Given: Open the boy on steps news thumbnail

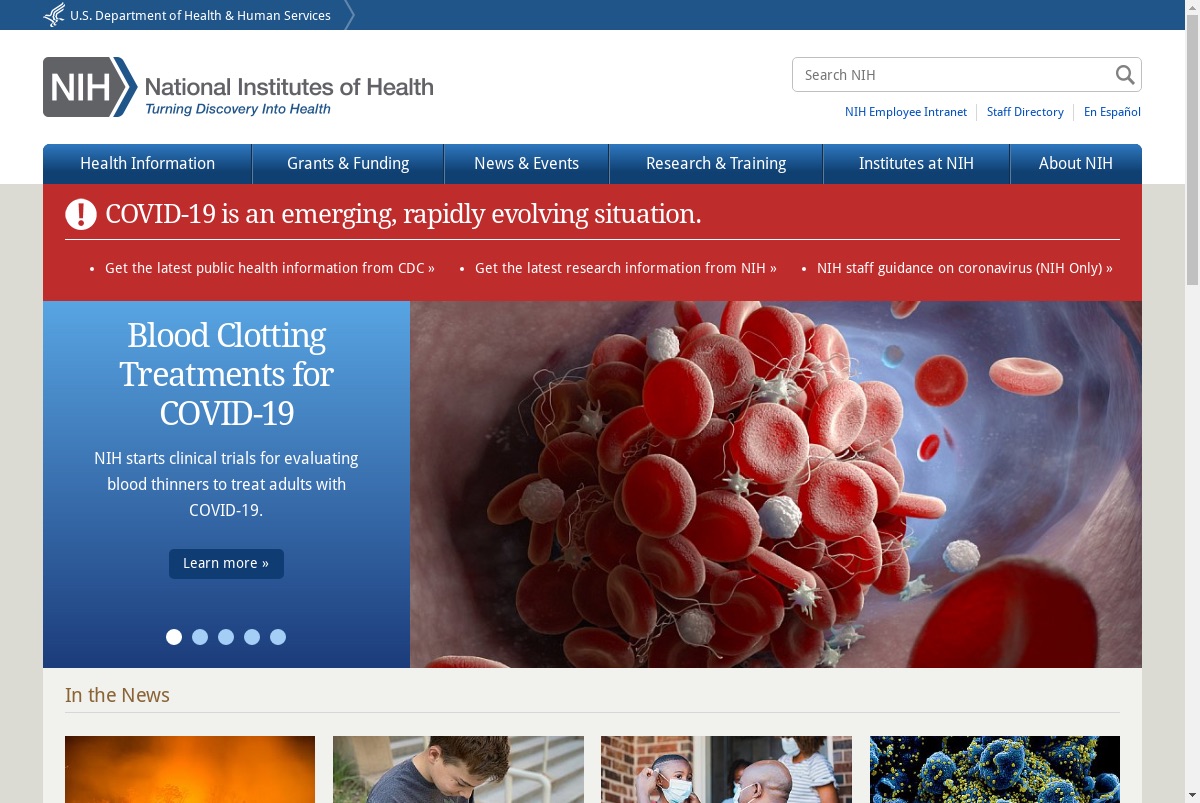Looking at the screenshot, I should 458,769.
